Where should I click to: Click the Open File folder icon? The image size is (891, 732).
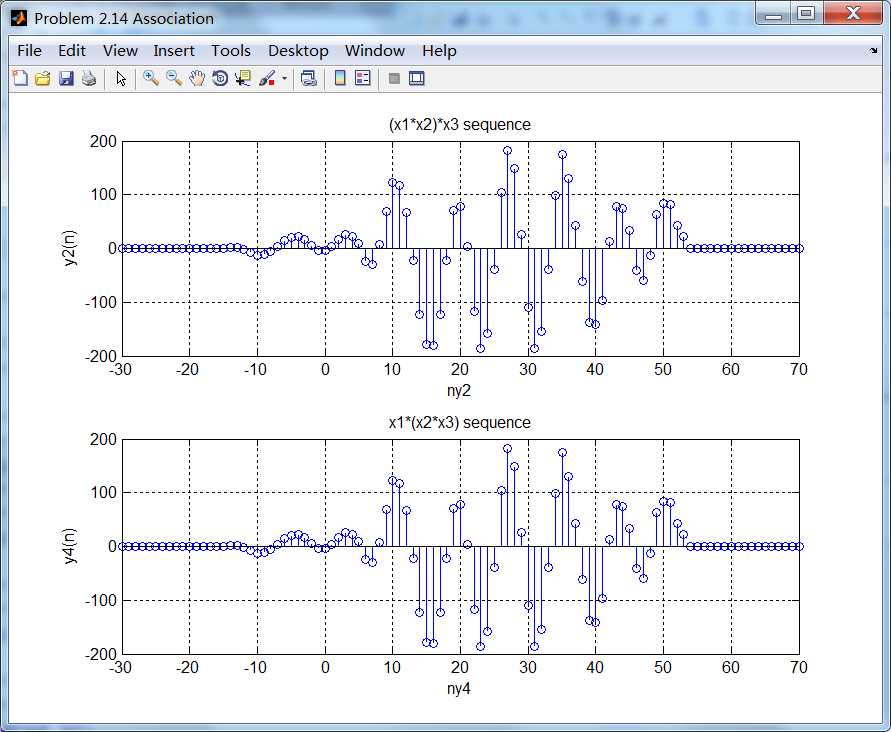pyautogui.click(x=43, y=78)
